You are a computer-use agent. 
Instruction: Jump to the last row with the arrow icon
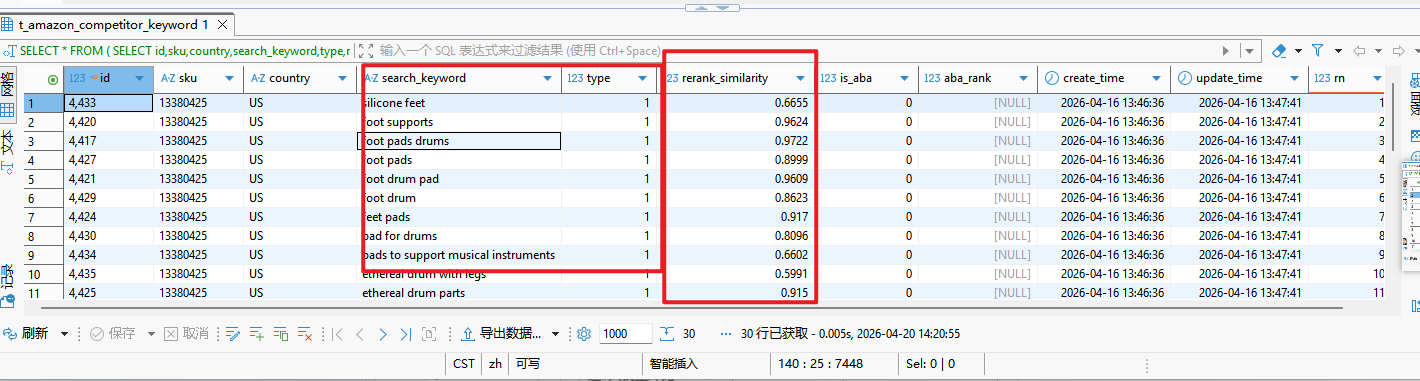406,334
